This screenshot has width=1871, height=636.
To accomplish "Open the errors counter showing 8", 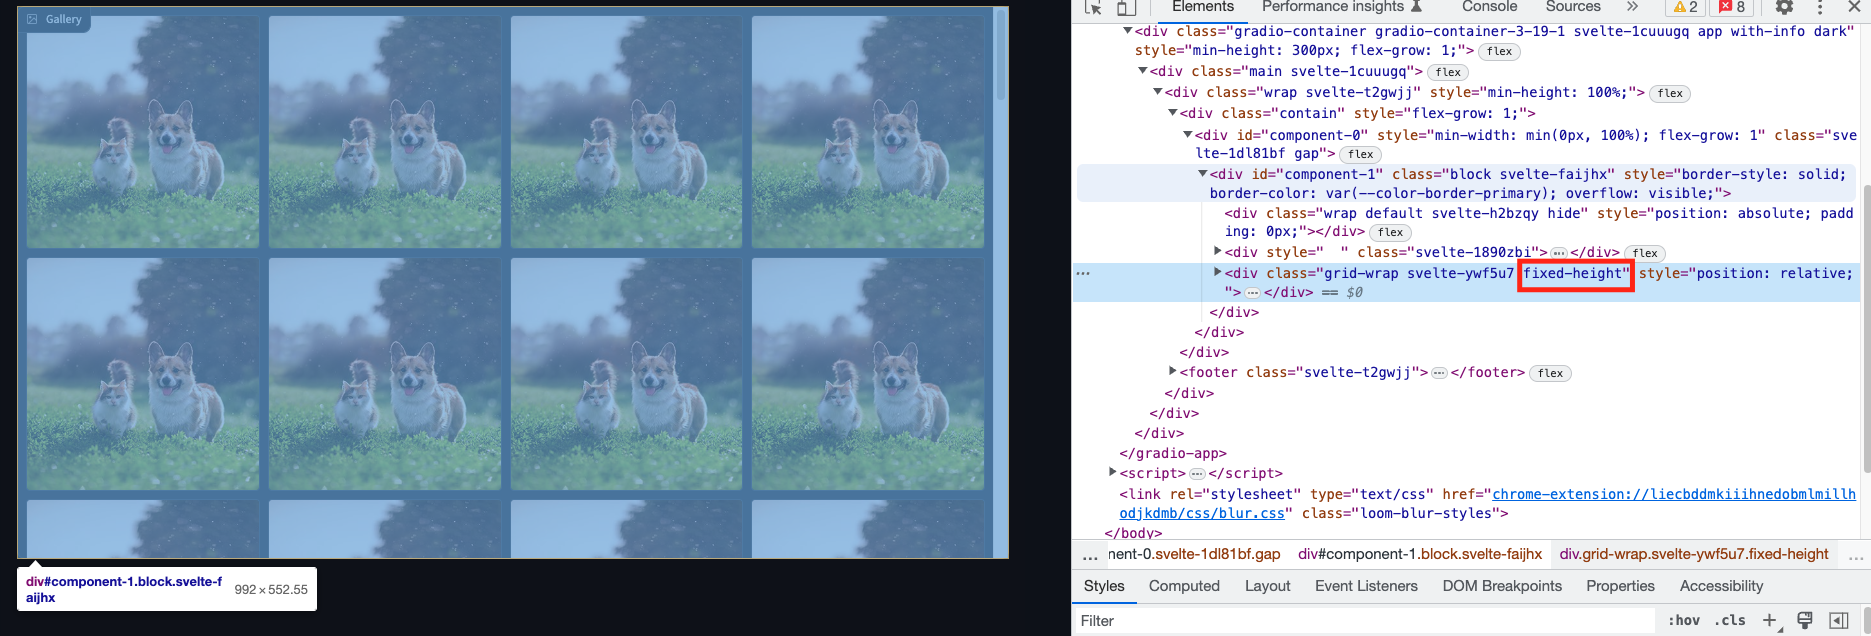I will (x=1732, y=7).
